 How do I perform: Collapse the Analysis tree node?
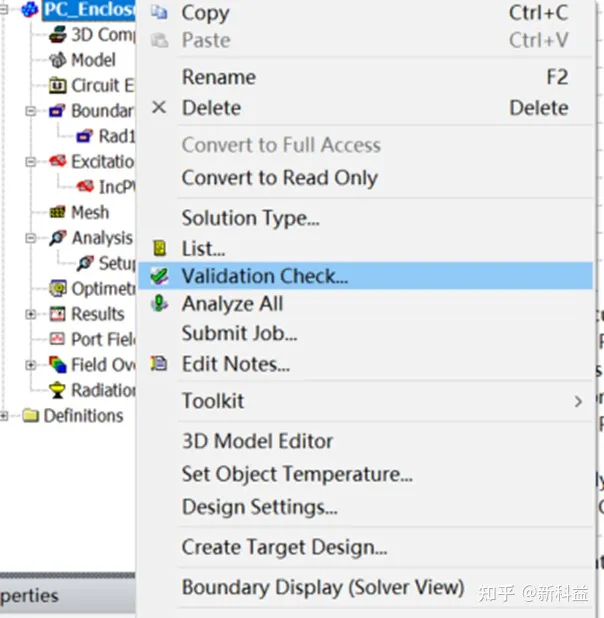pos(30,238)
